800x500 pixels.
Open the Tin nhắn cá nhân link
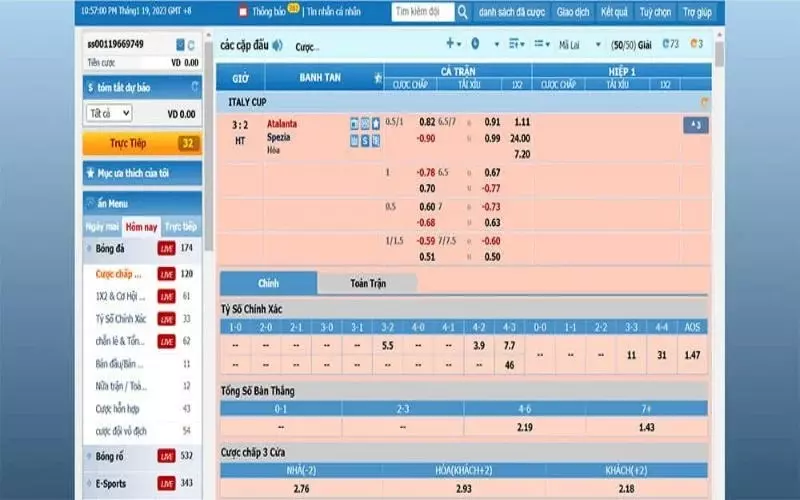click(x=334, y=12)
